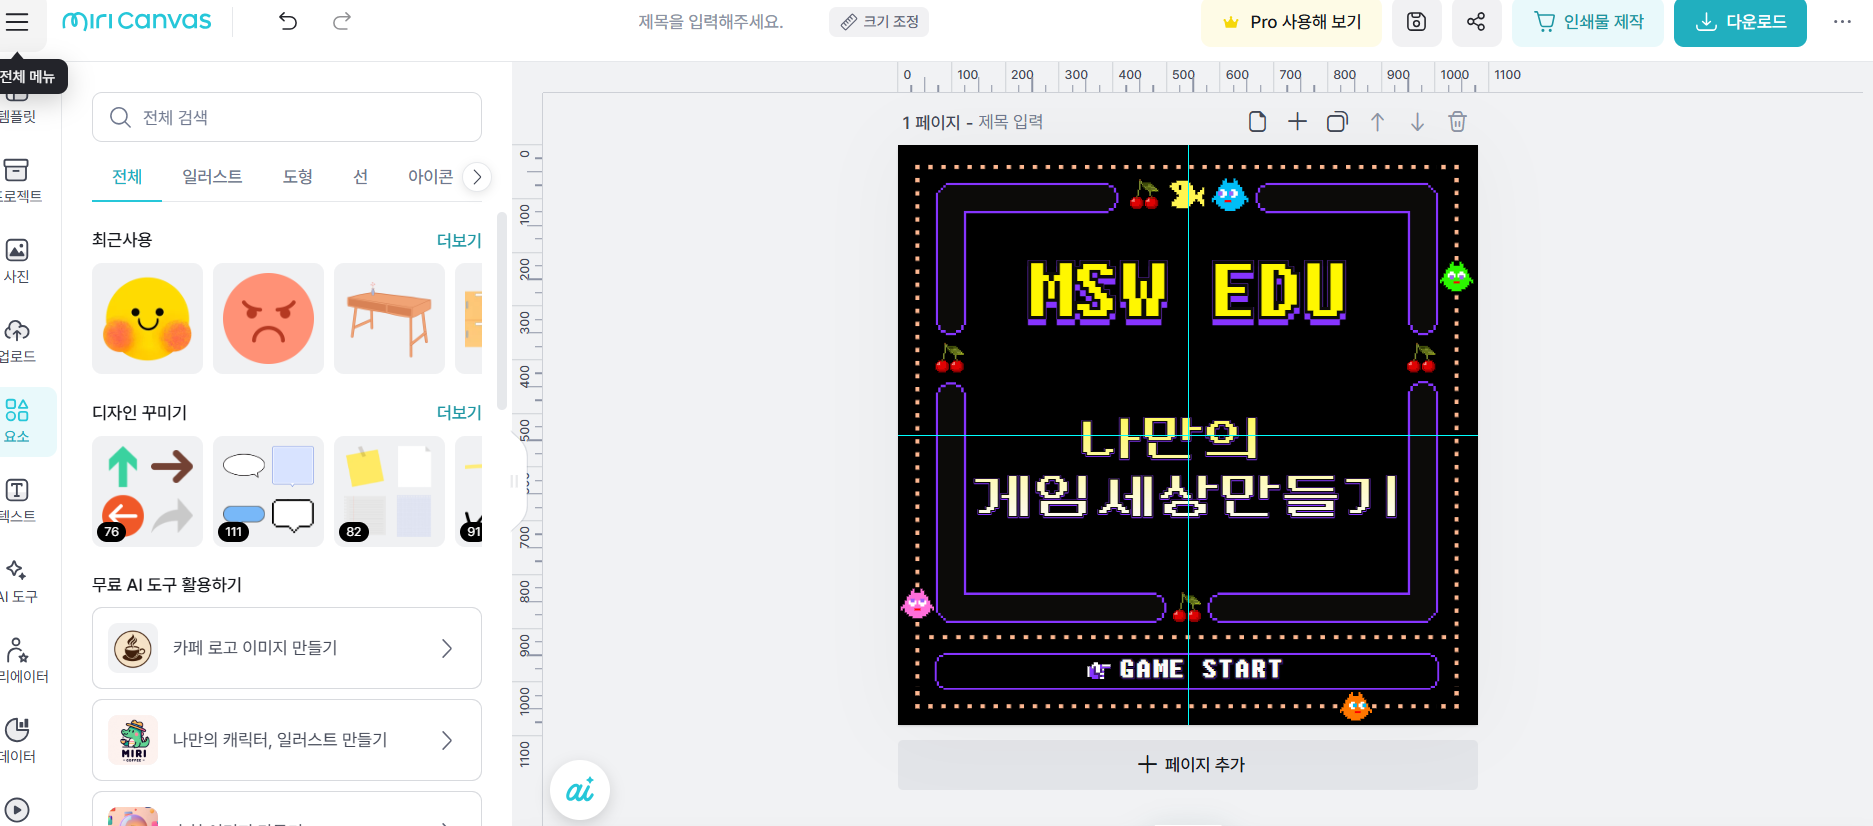1873x826 pixels.
Task: Switch to the 선 tab
Action: coord(361,177)
